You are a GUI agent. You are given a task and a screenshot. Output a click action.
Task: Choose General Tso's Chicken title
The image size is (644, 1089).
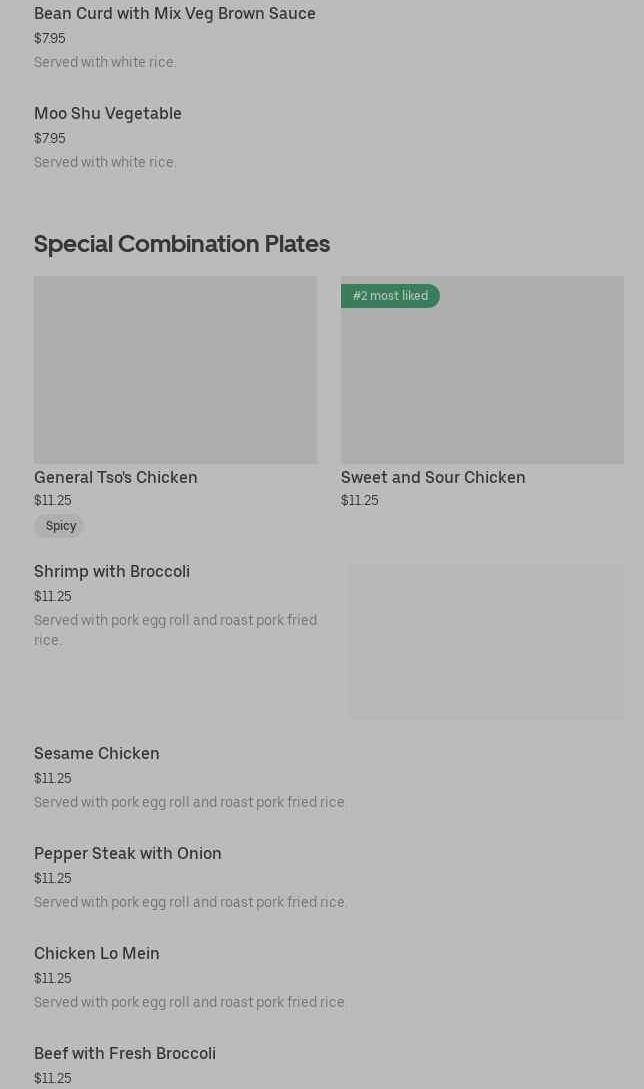click(116, 478)
